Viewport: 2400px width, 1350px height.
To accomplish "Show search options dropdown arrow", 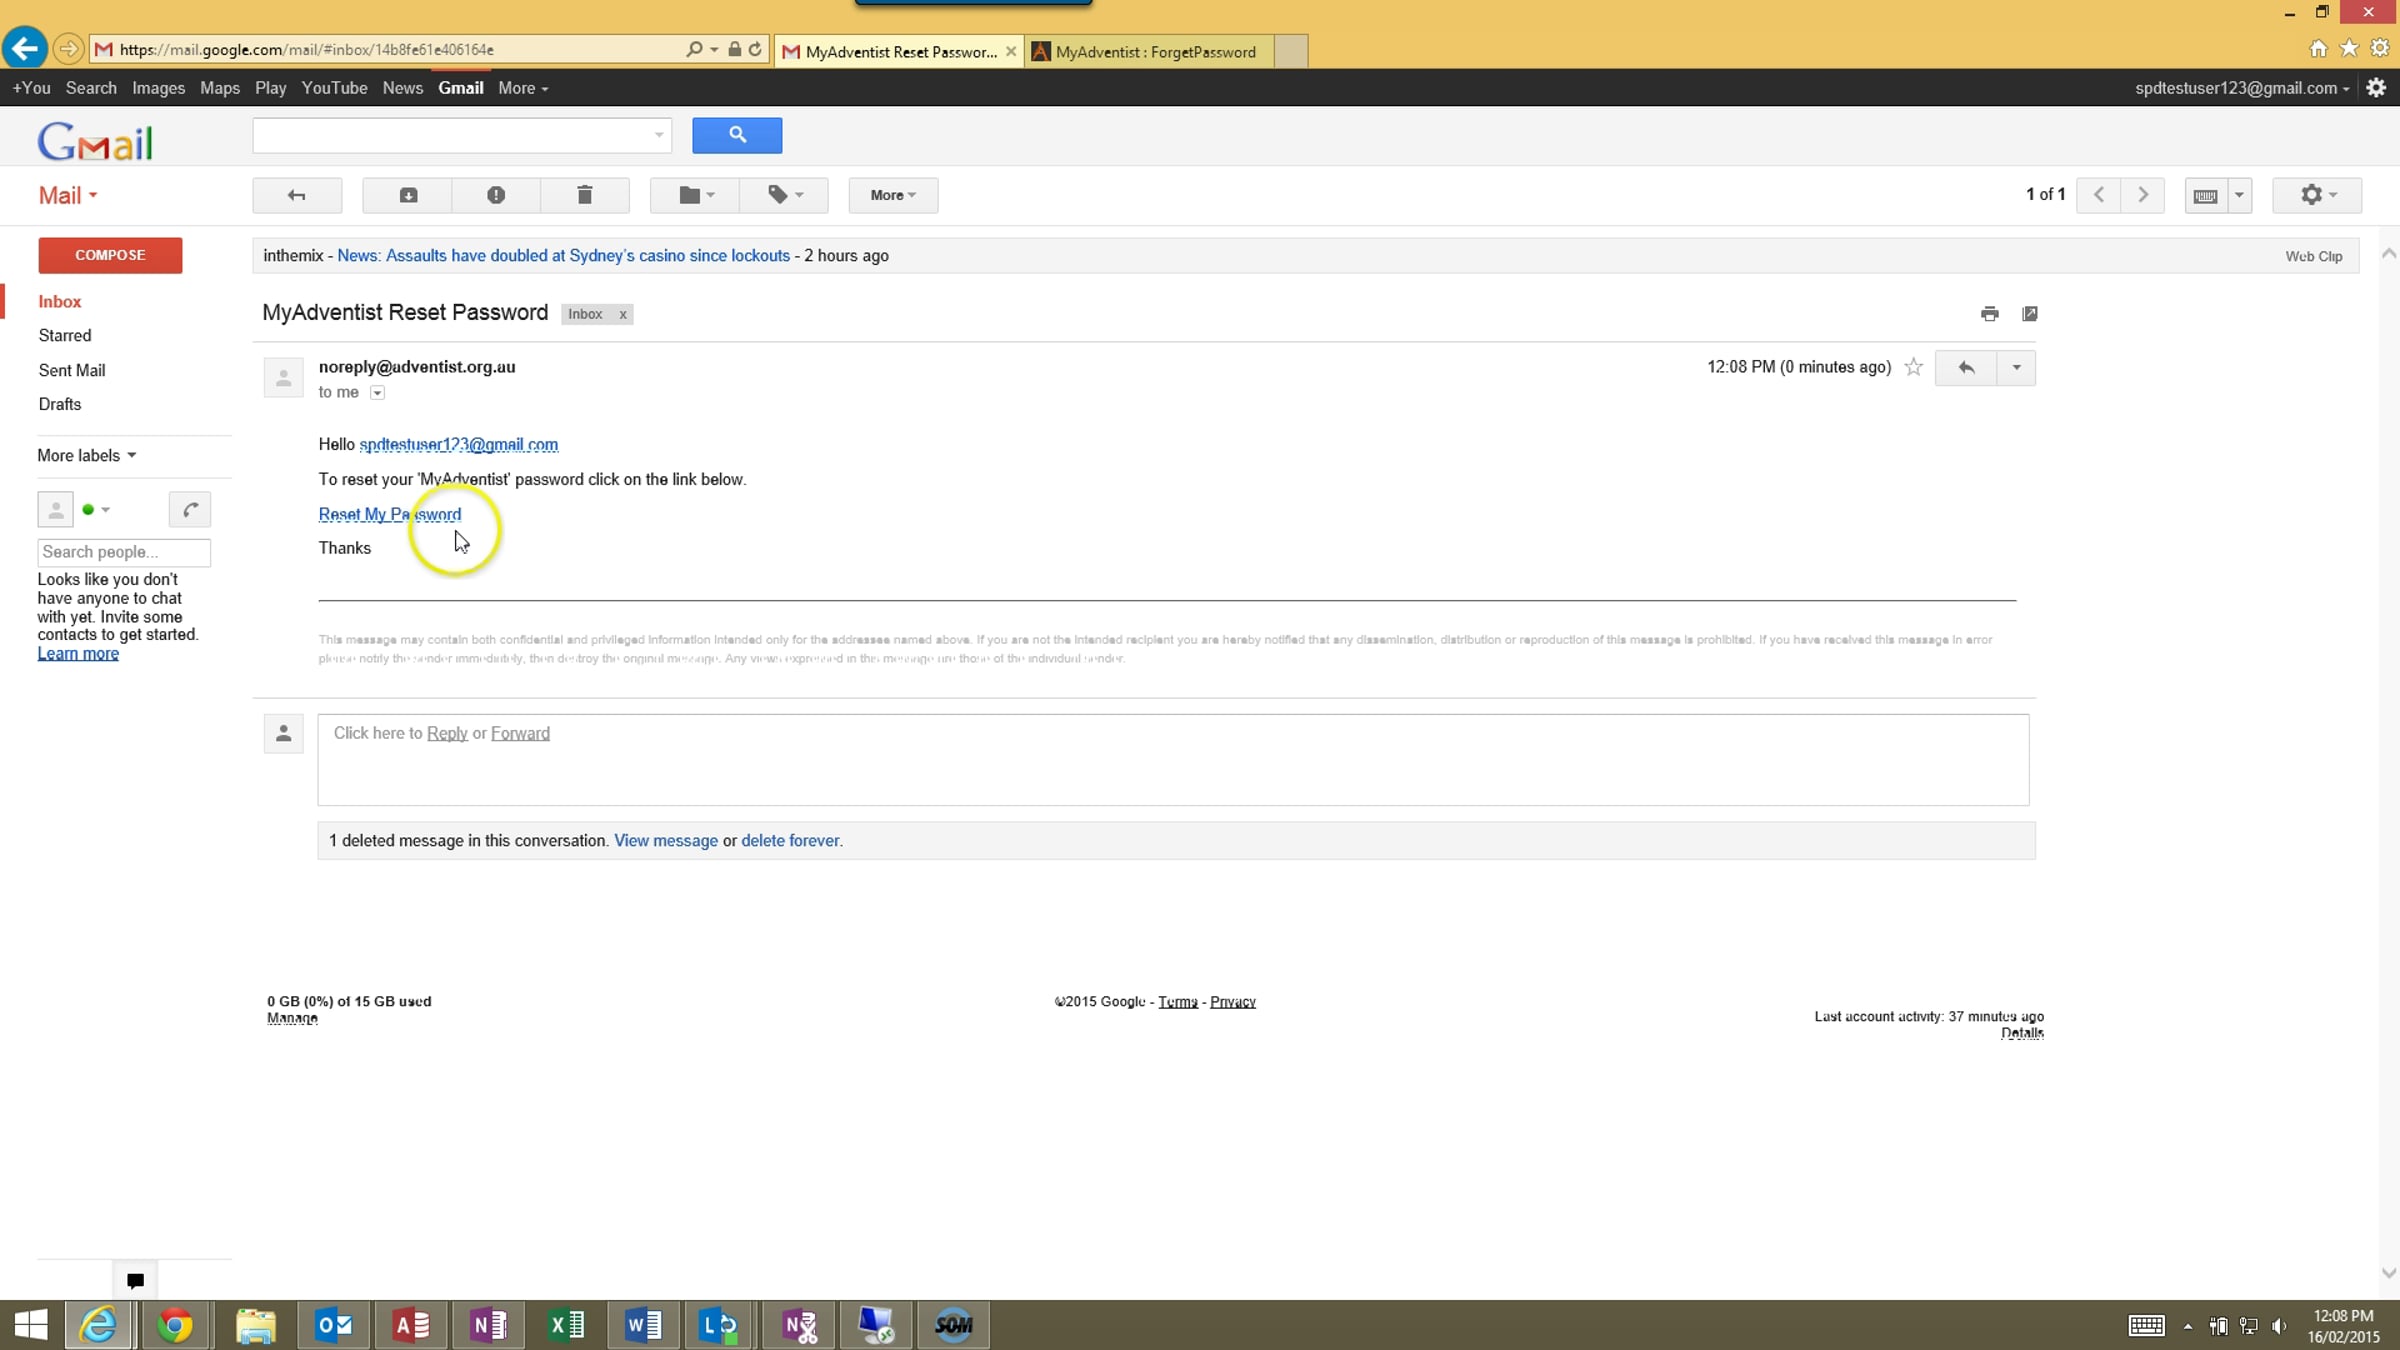I will pyautogui.click(x=659, y=135).
